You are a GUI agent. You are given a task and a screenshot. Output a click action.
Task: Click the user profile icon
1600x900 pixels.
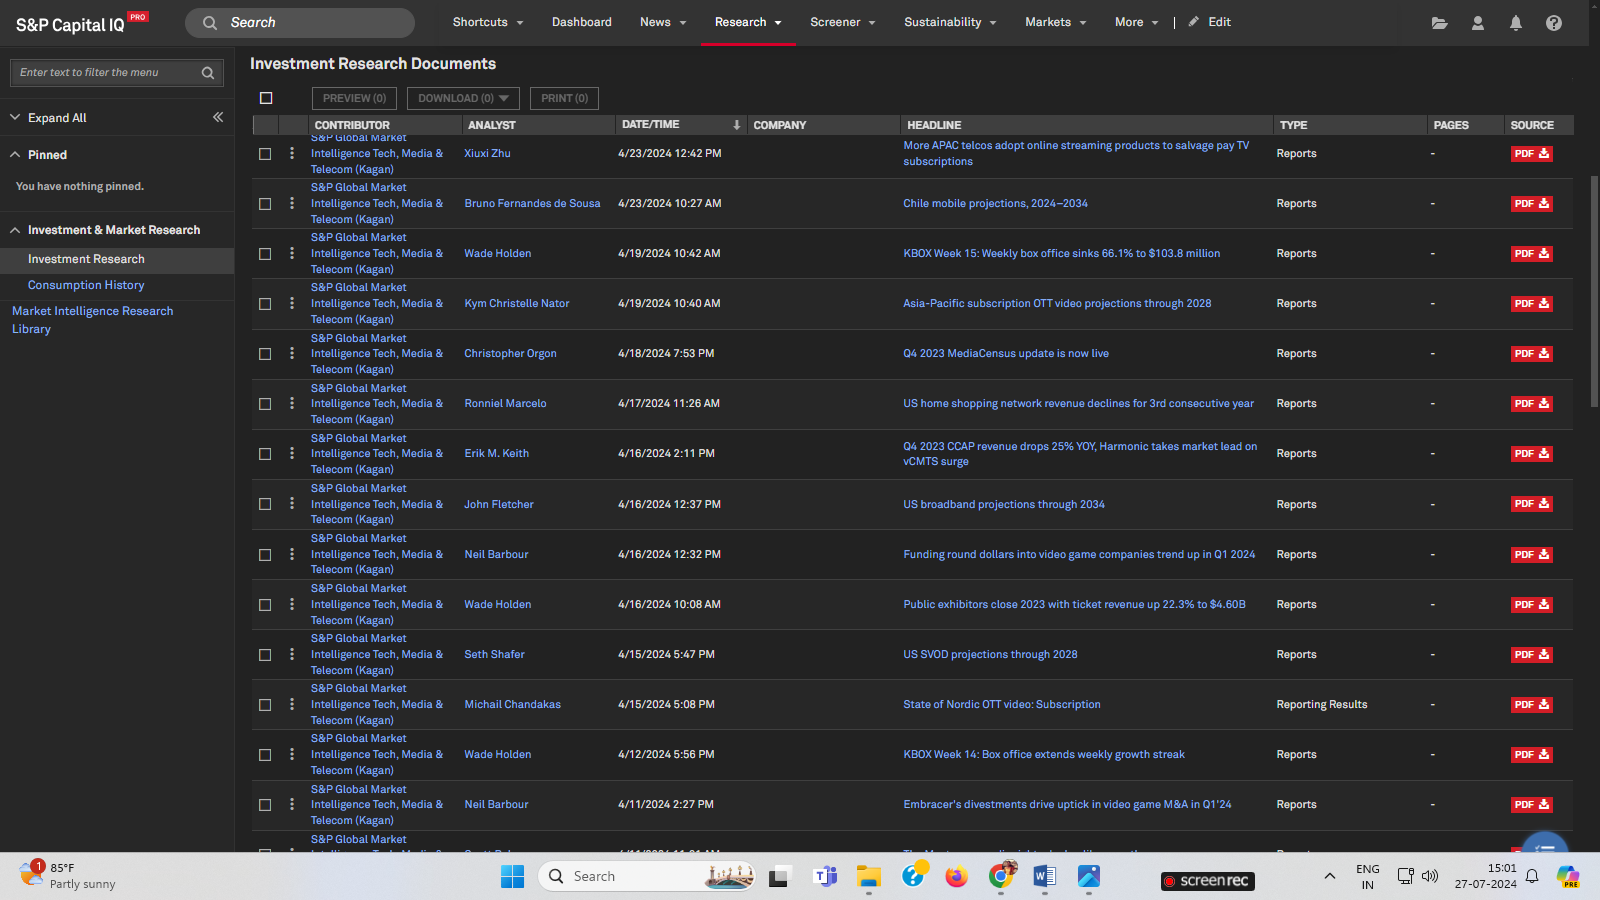(x=1477, y=23)
